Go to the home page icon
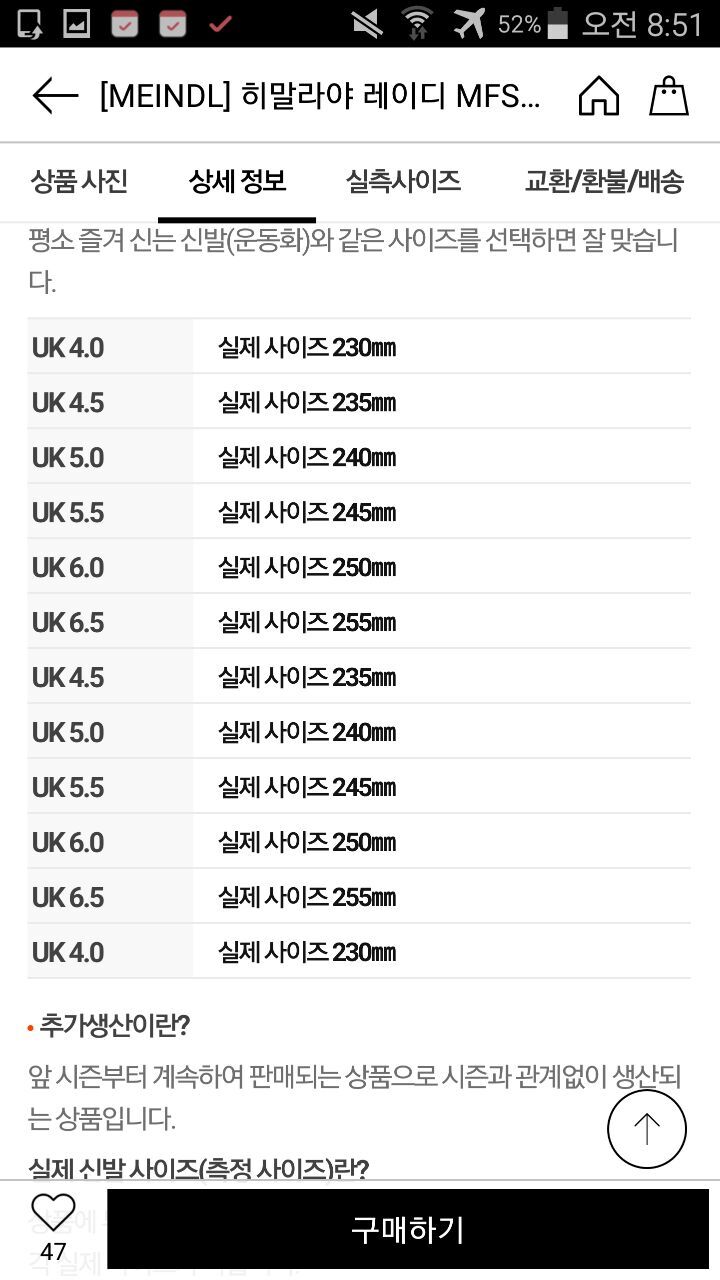Screen dimensions: 720x1280 tap(598, 96)
